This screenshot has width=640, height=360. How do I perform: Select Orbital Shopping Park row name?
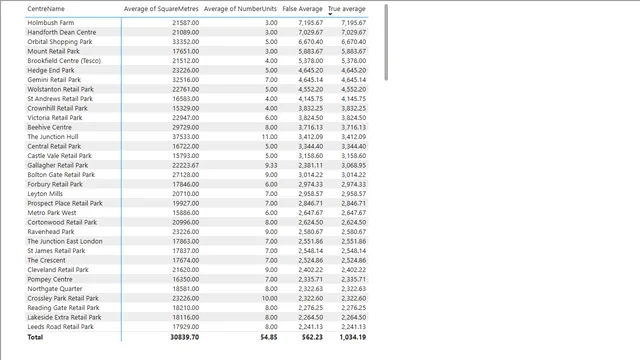pos(60,42)
